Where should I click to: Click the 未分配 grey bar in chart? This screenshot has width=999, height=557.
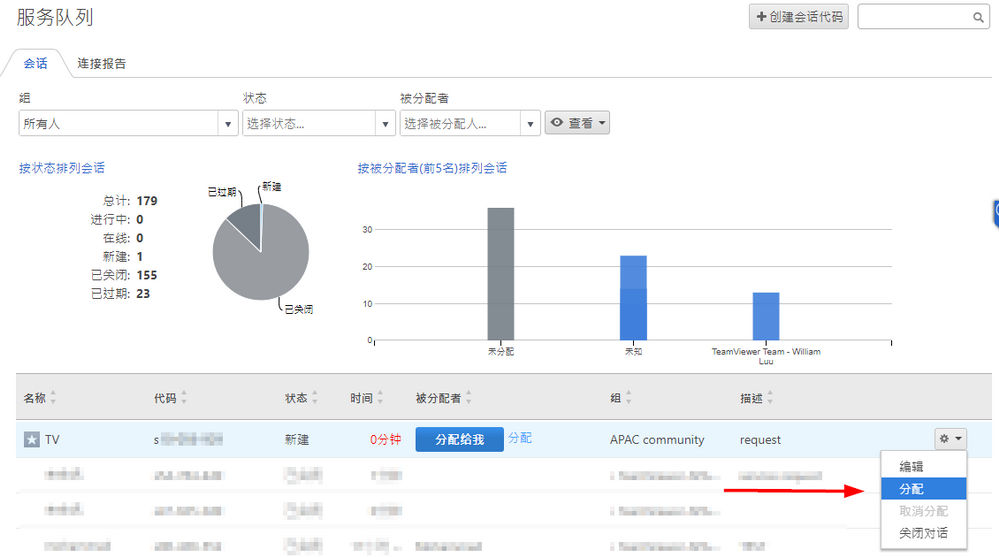[x=501, y=274]
